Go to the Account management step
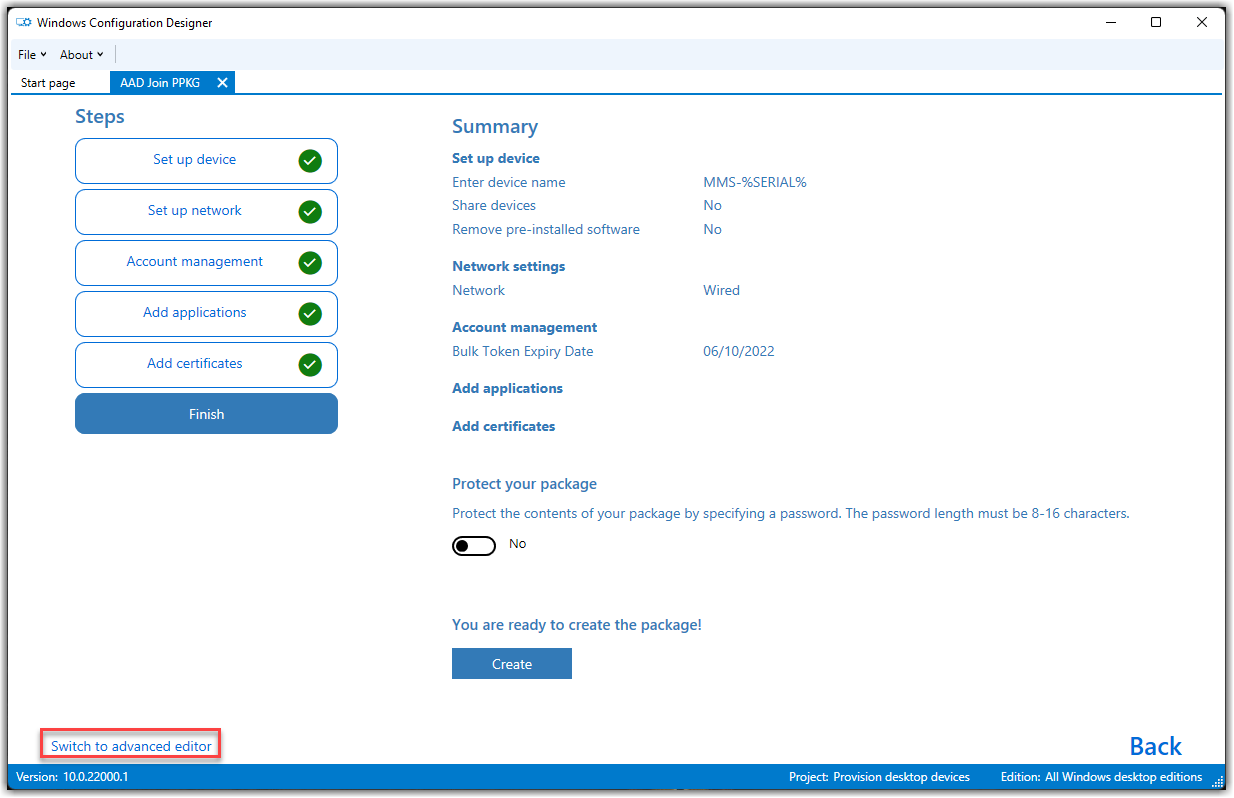The width and height of the screenshot is (1234, 798). coord(206,262)
